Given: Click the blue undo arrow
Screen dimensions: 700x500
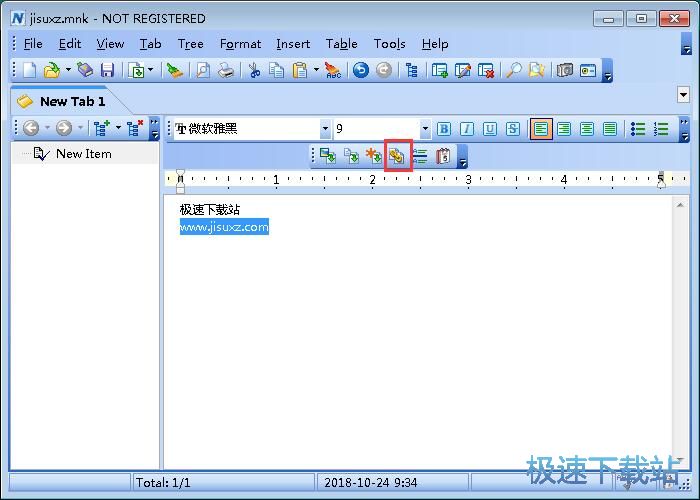Looking at the screenshot, I should point(361,70).
